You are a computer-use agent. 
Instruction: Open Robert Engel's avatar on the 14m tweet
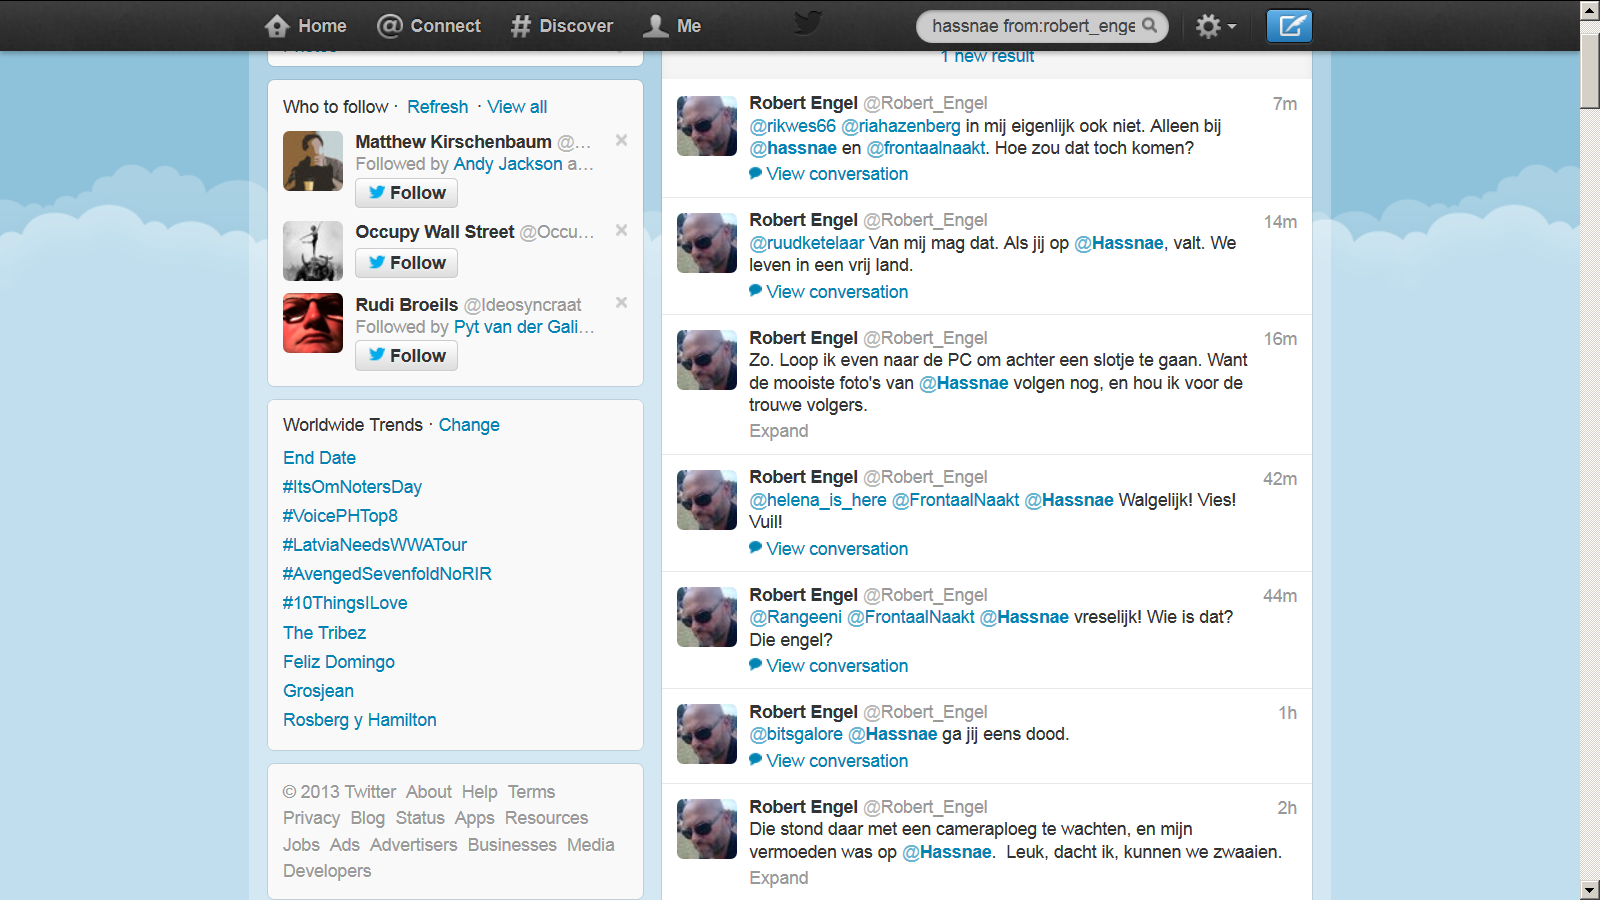(x=707, y=243)
